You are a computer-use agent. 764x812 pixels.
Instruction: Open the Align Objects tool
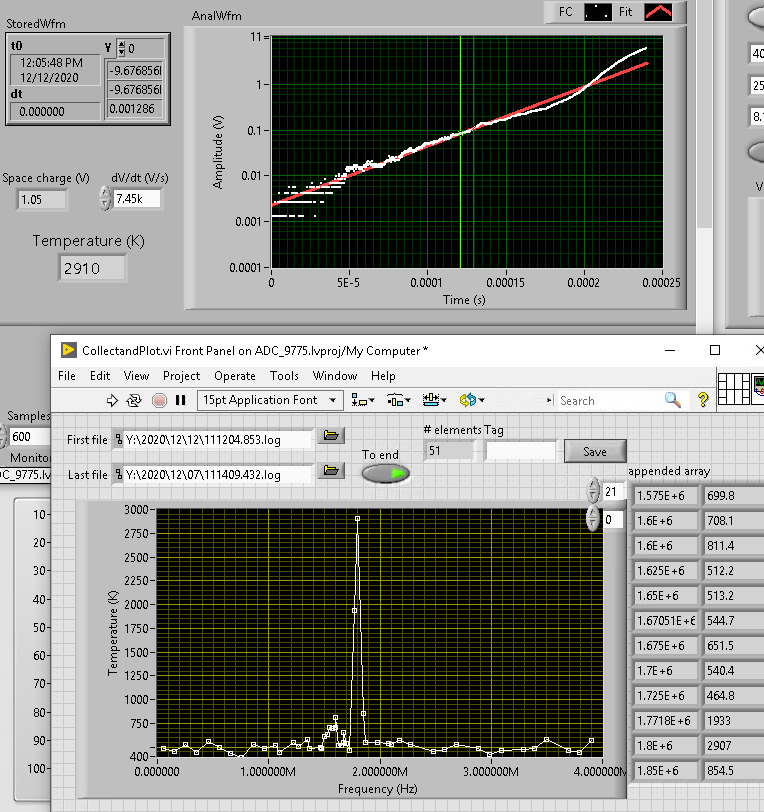click(x=362, y=400)
